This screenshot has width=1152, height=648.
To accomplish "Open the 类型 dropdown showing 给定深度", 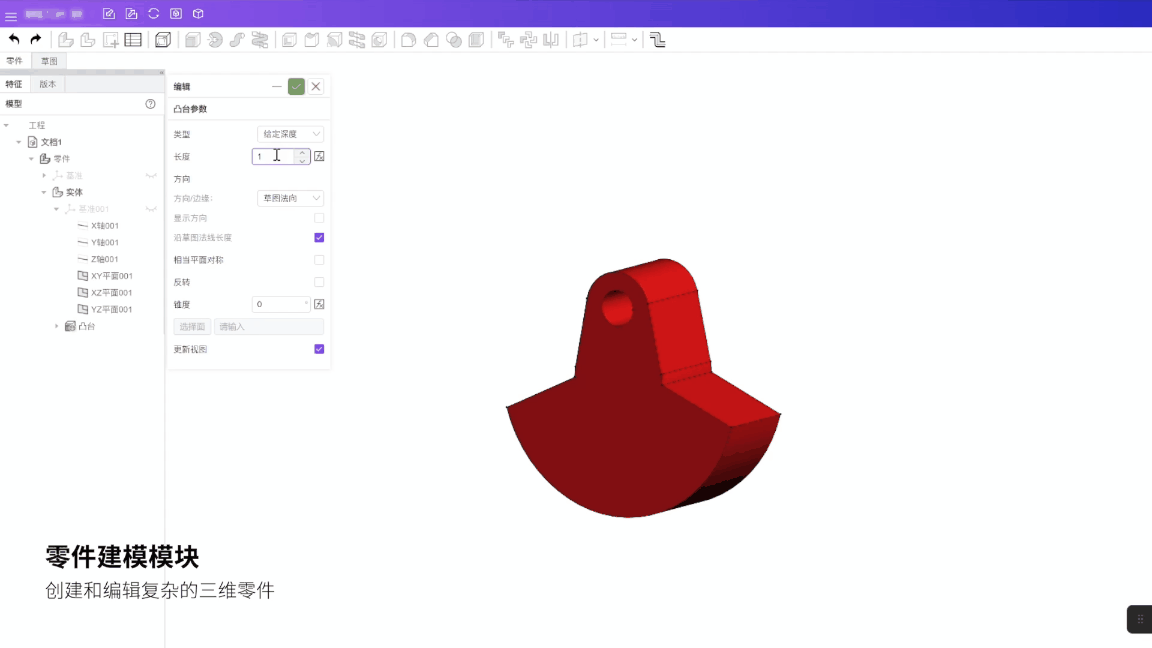I will (x=290, y=134).
